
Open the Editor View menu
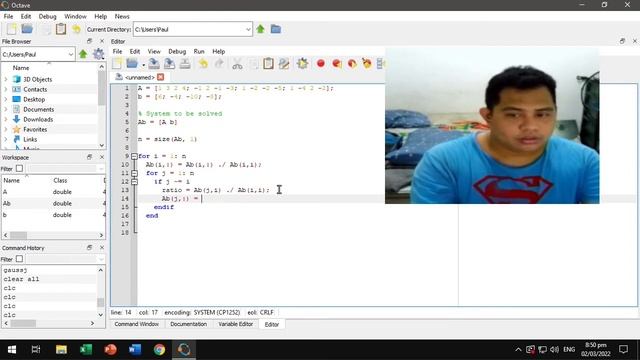pyautogui.click(x=154, y=51)
